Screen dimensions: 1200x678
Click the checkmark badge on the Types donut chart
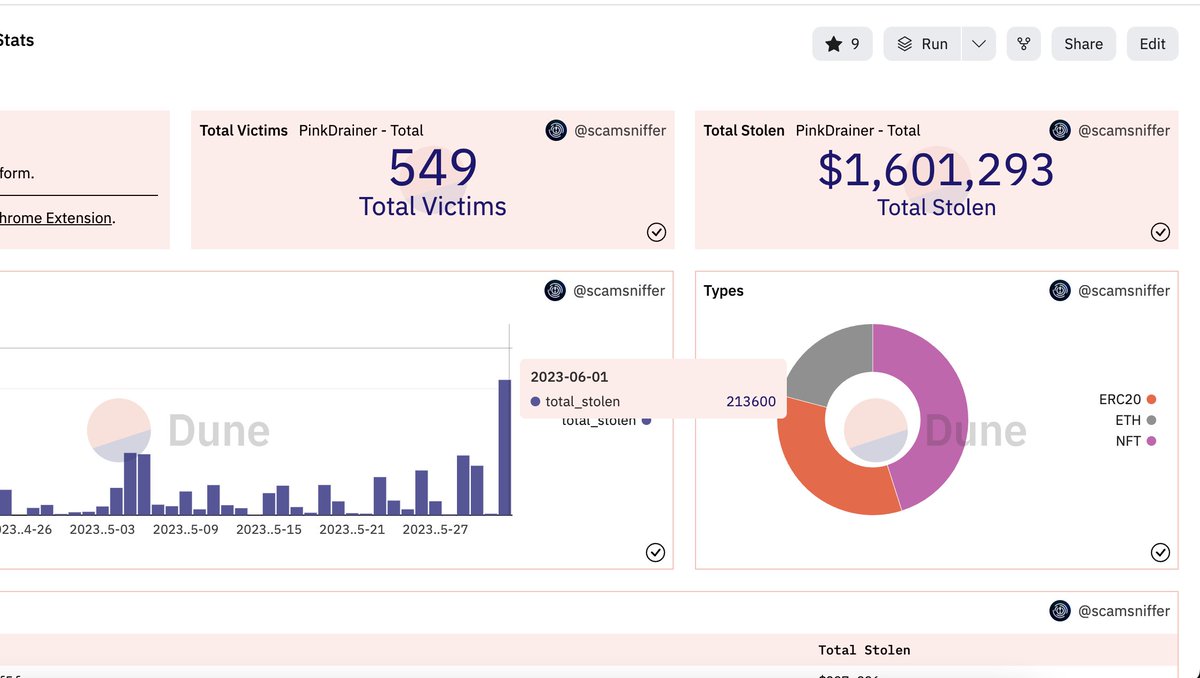click(x=1161, y=551)
